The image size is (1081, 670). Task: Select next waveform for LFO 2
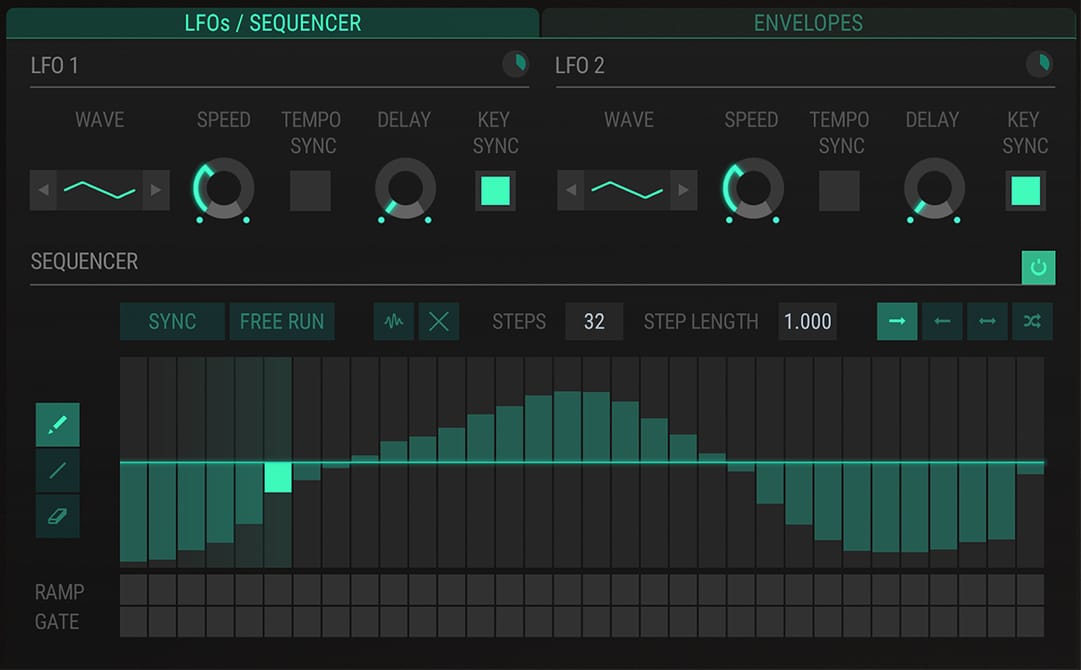click(x=683, y=190)
